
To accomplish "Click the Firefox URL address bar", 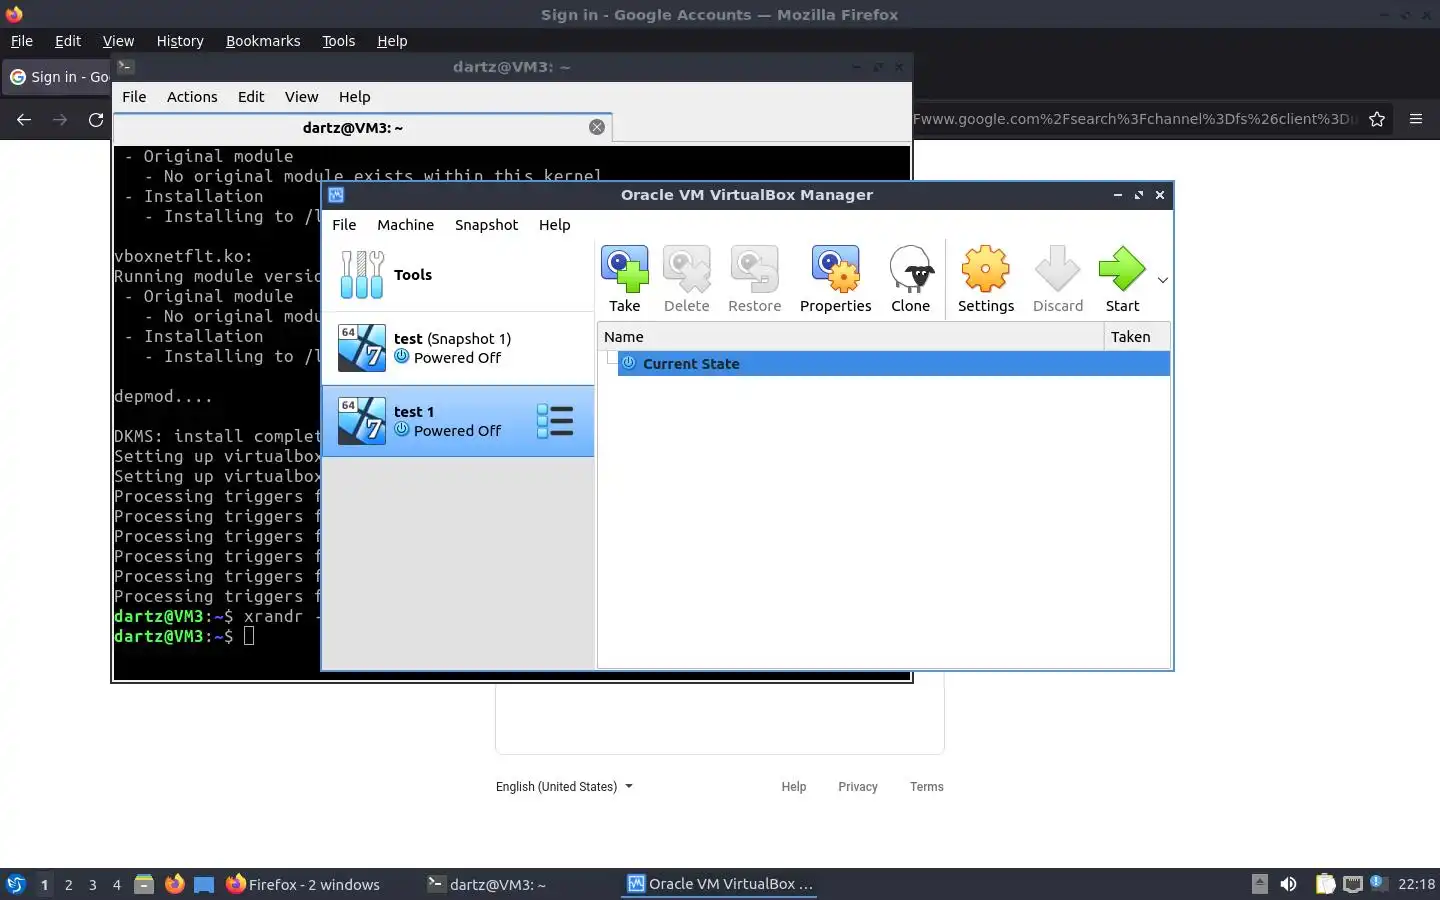I will pos(1135,119).
